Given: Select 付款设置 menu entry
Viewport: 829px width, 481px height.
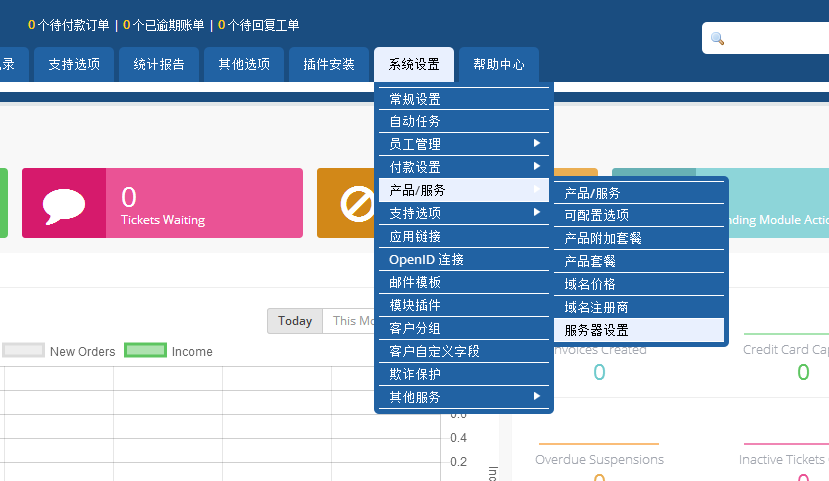Looking at the screenshot, I should (464, 168).
